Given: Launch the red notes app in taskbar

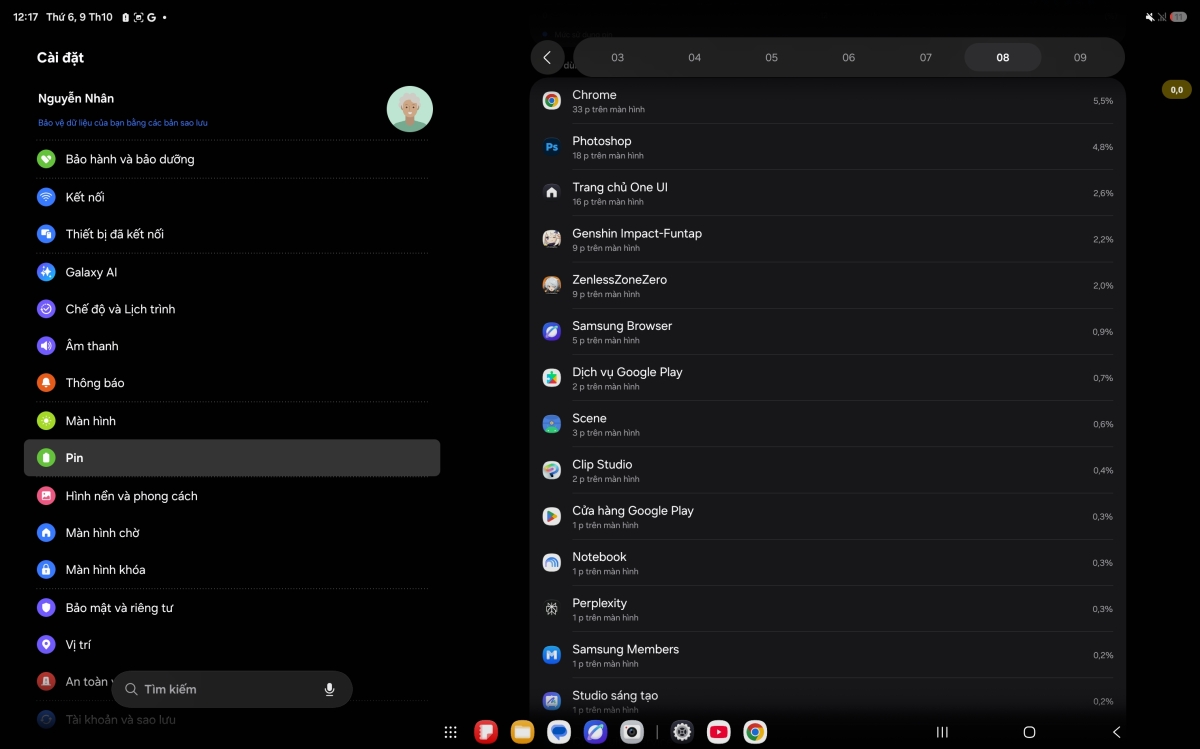Looking at the screenshot, I should [486, 733].
